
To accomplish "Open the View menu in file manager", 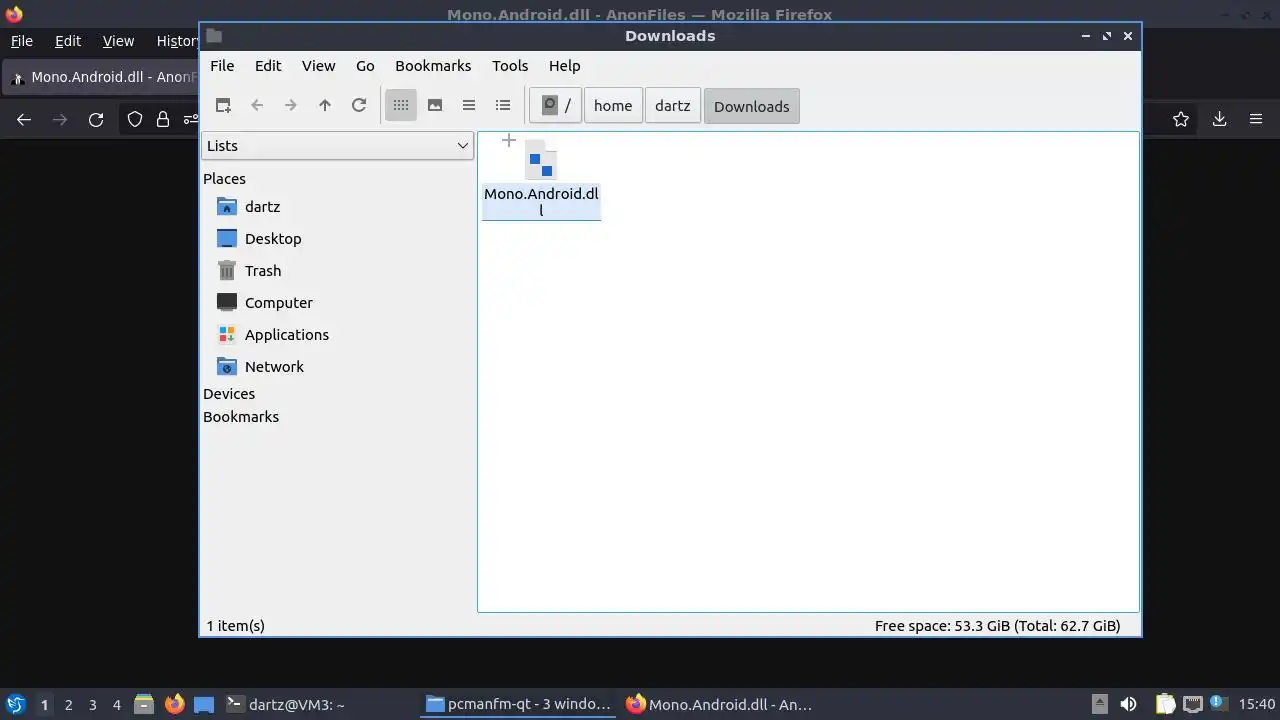I will pyautogui.click(x=318, y=65).
